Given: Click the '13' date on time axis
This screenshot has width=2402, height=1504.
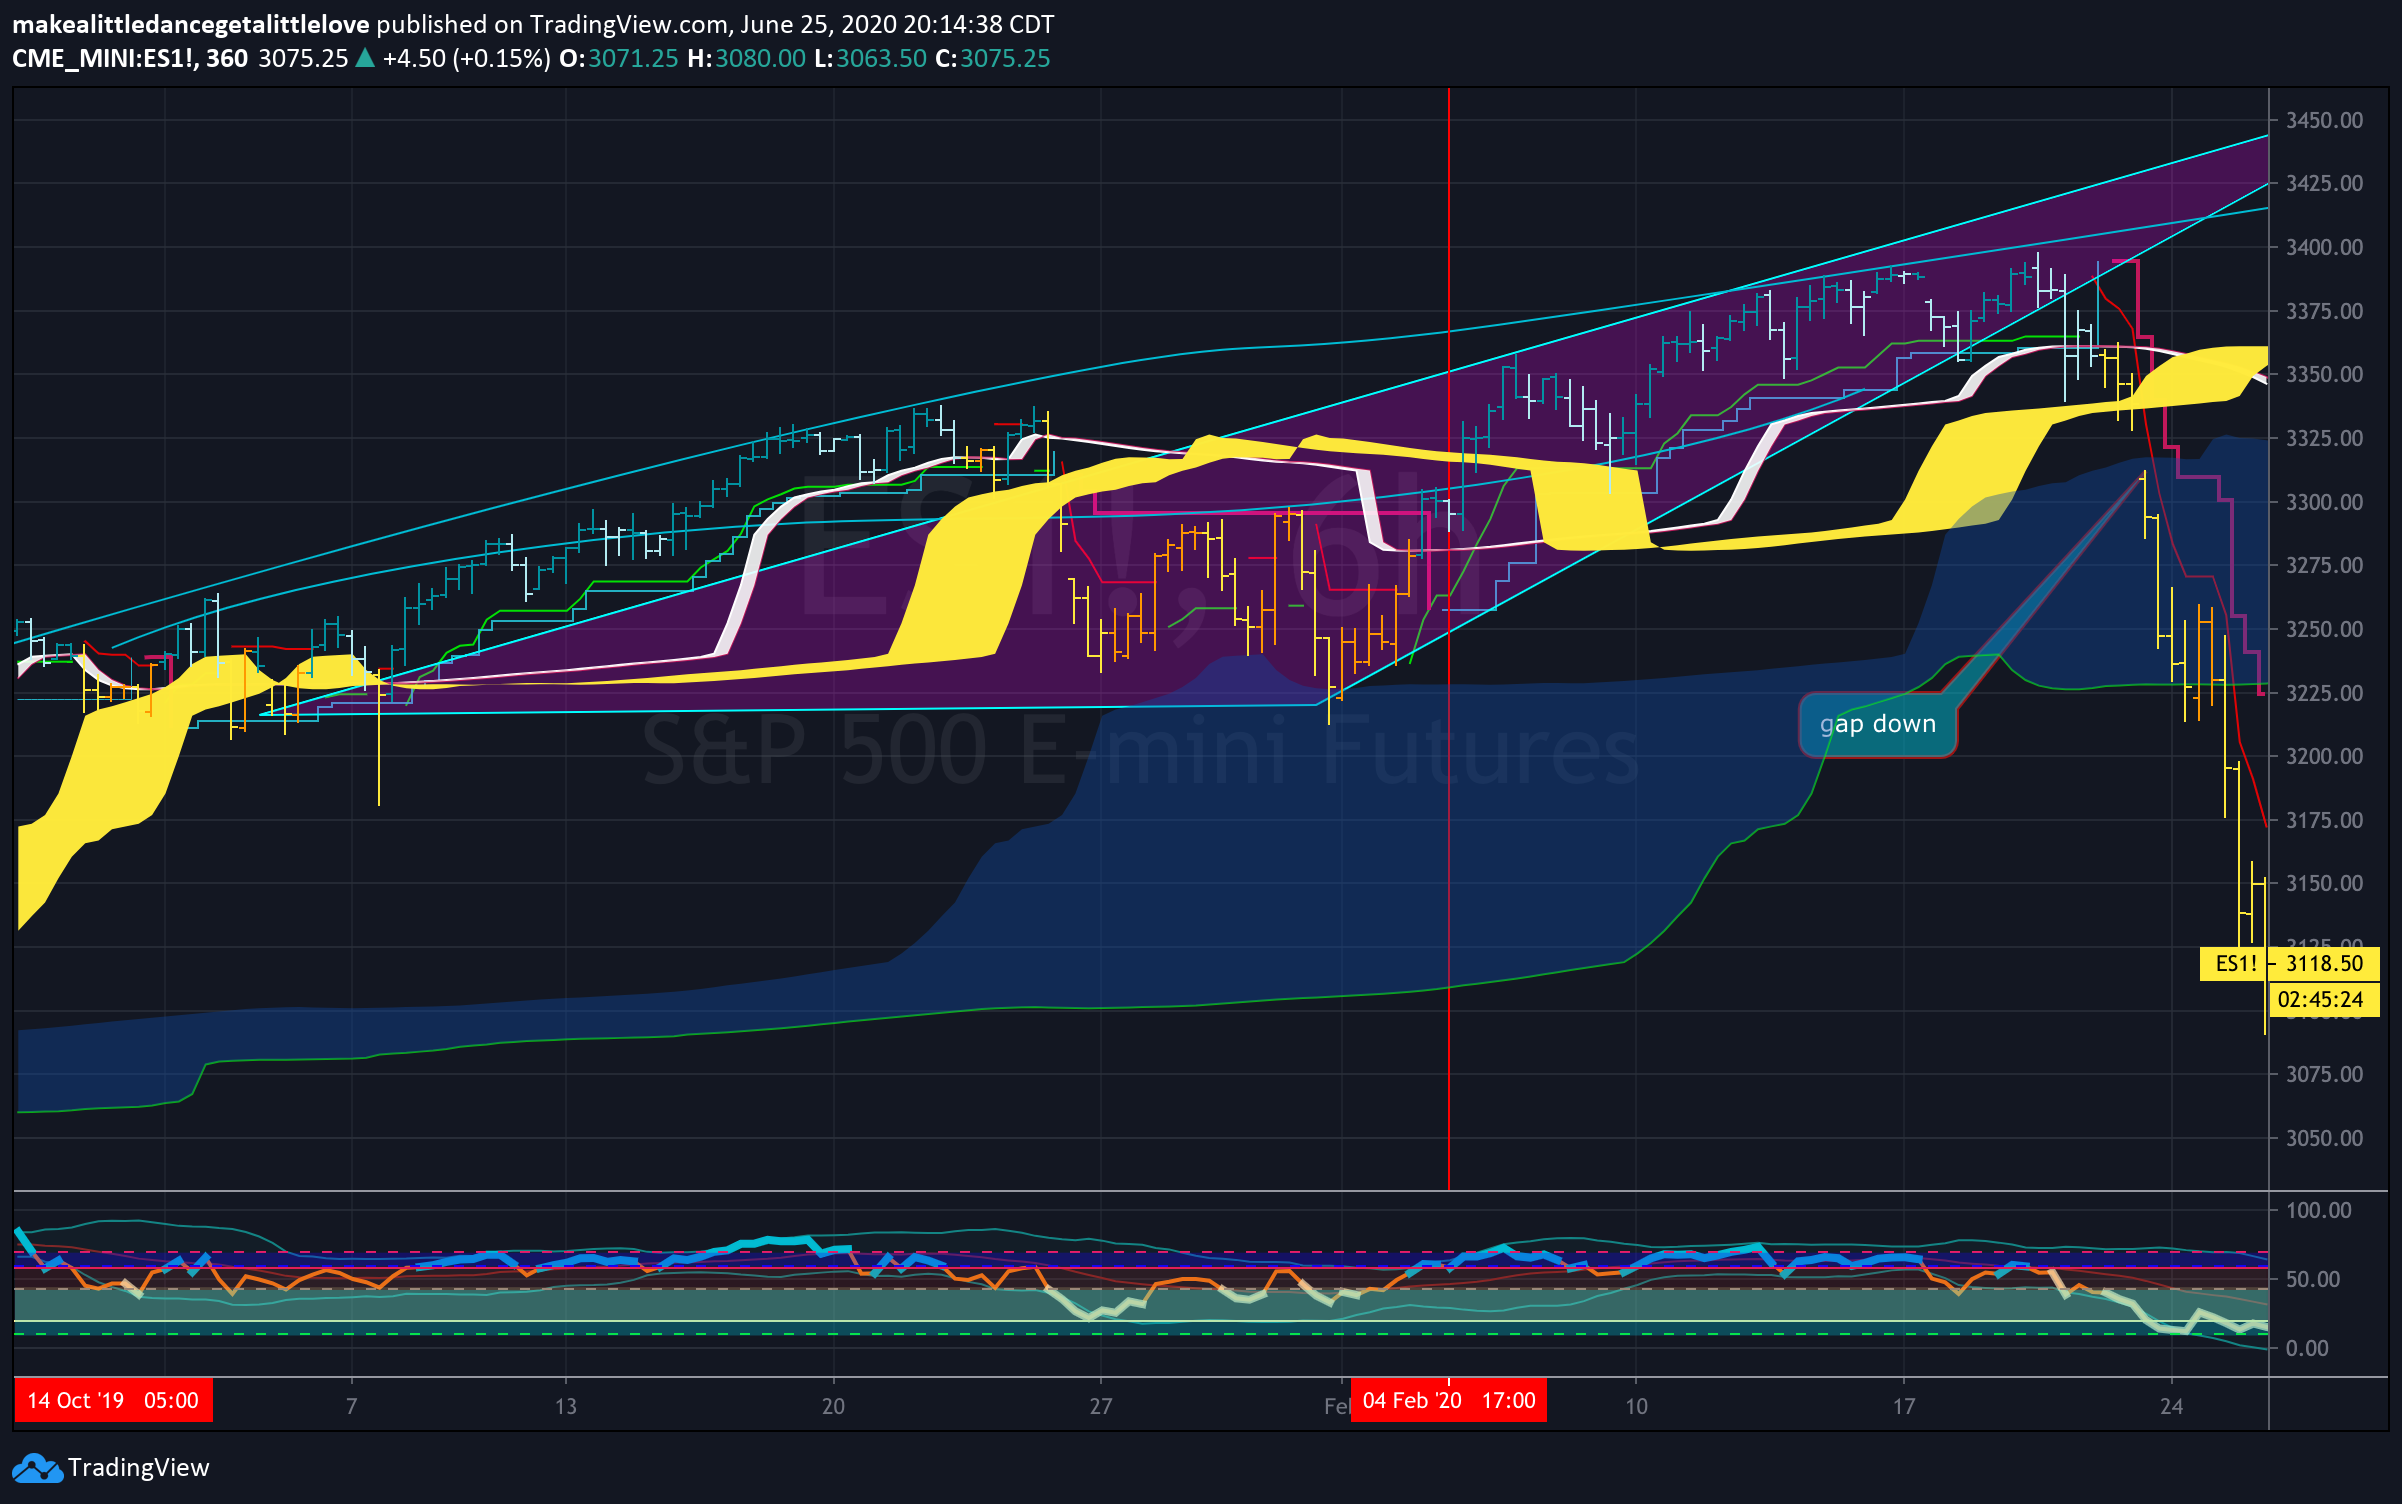Looking at the screenshot, I should coord(566,1406).
